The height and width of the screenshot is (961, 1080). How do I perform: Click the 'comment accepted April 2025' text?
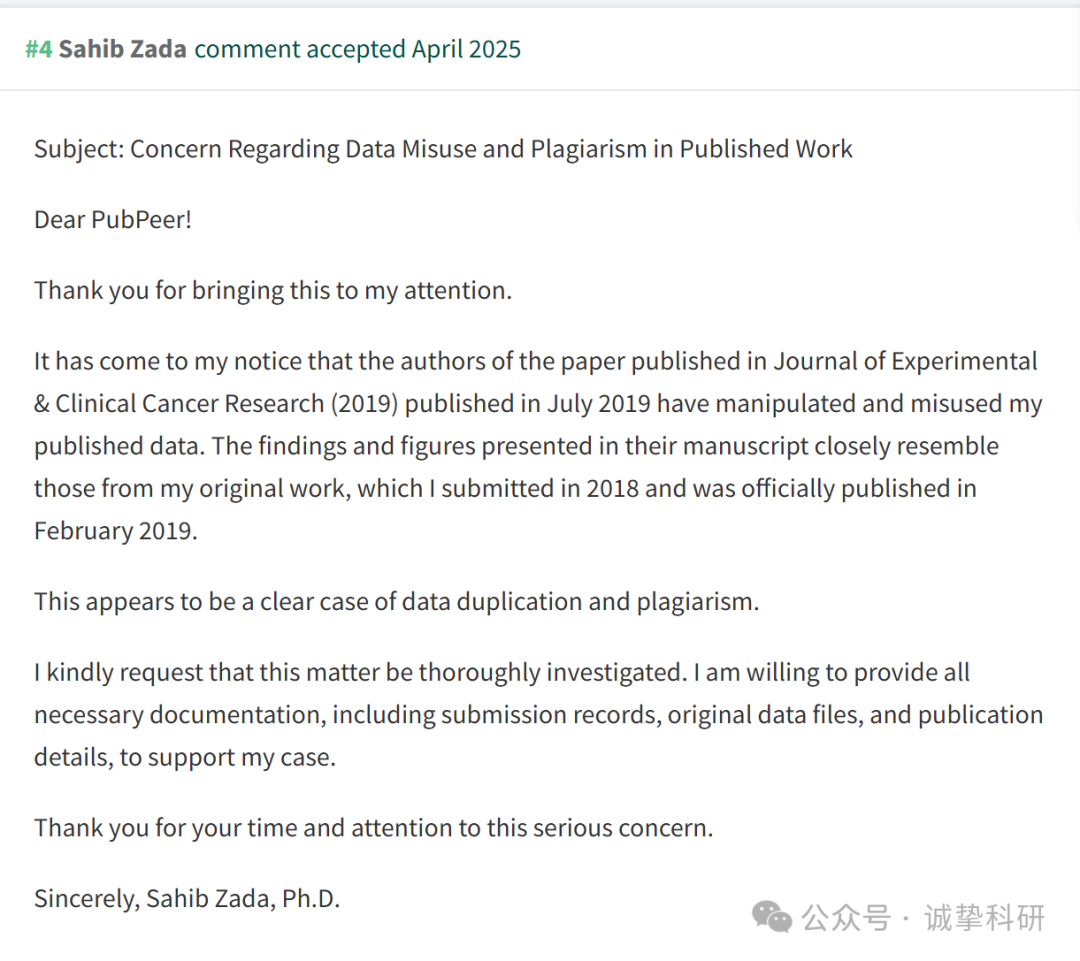pyautogui.click(x=357, y=50)
